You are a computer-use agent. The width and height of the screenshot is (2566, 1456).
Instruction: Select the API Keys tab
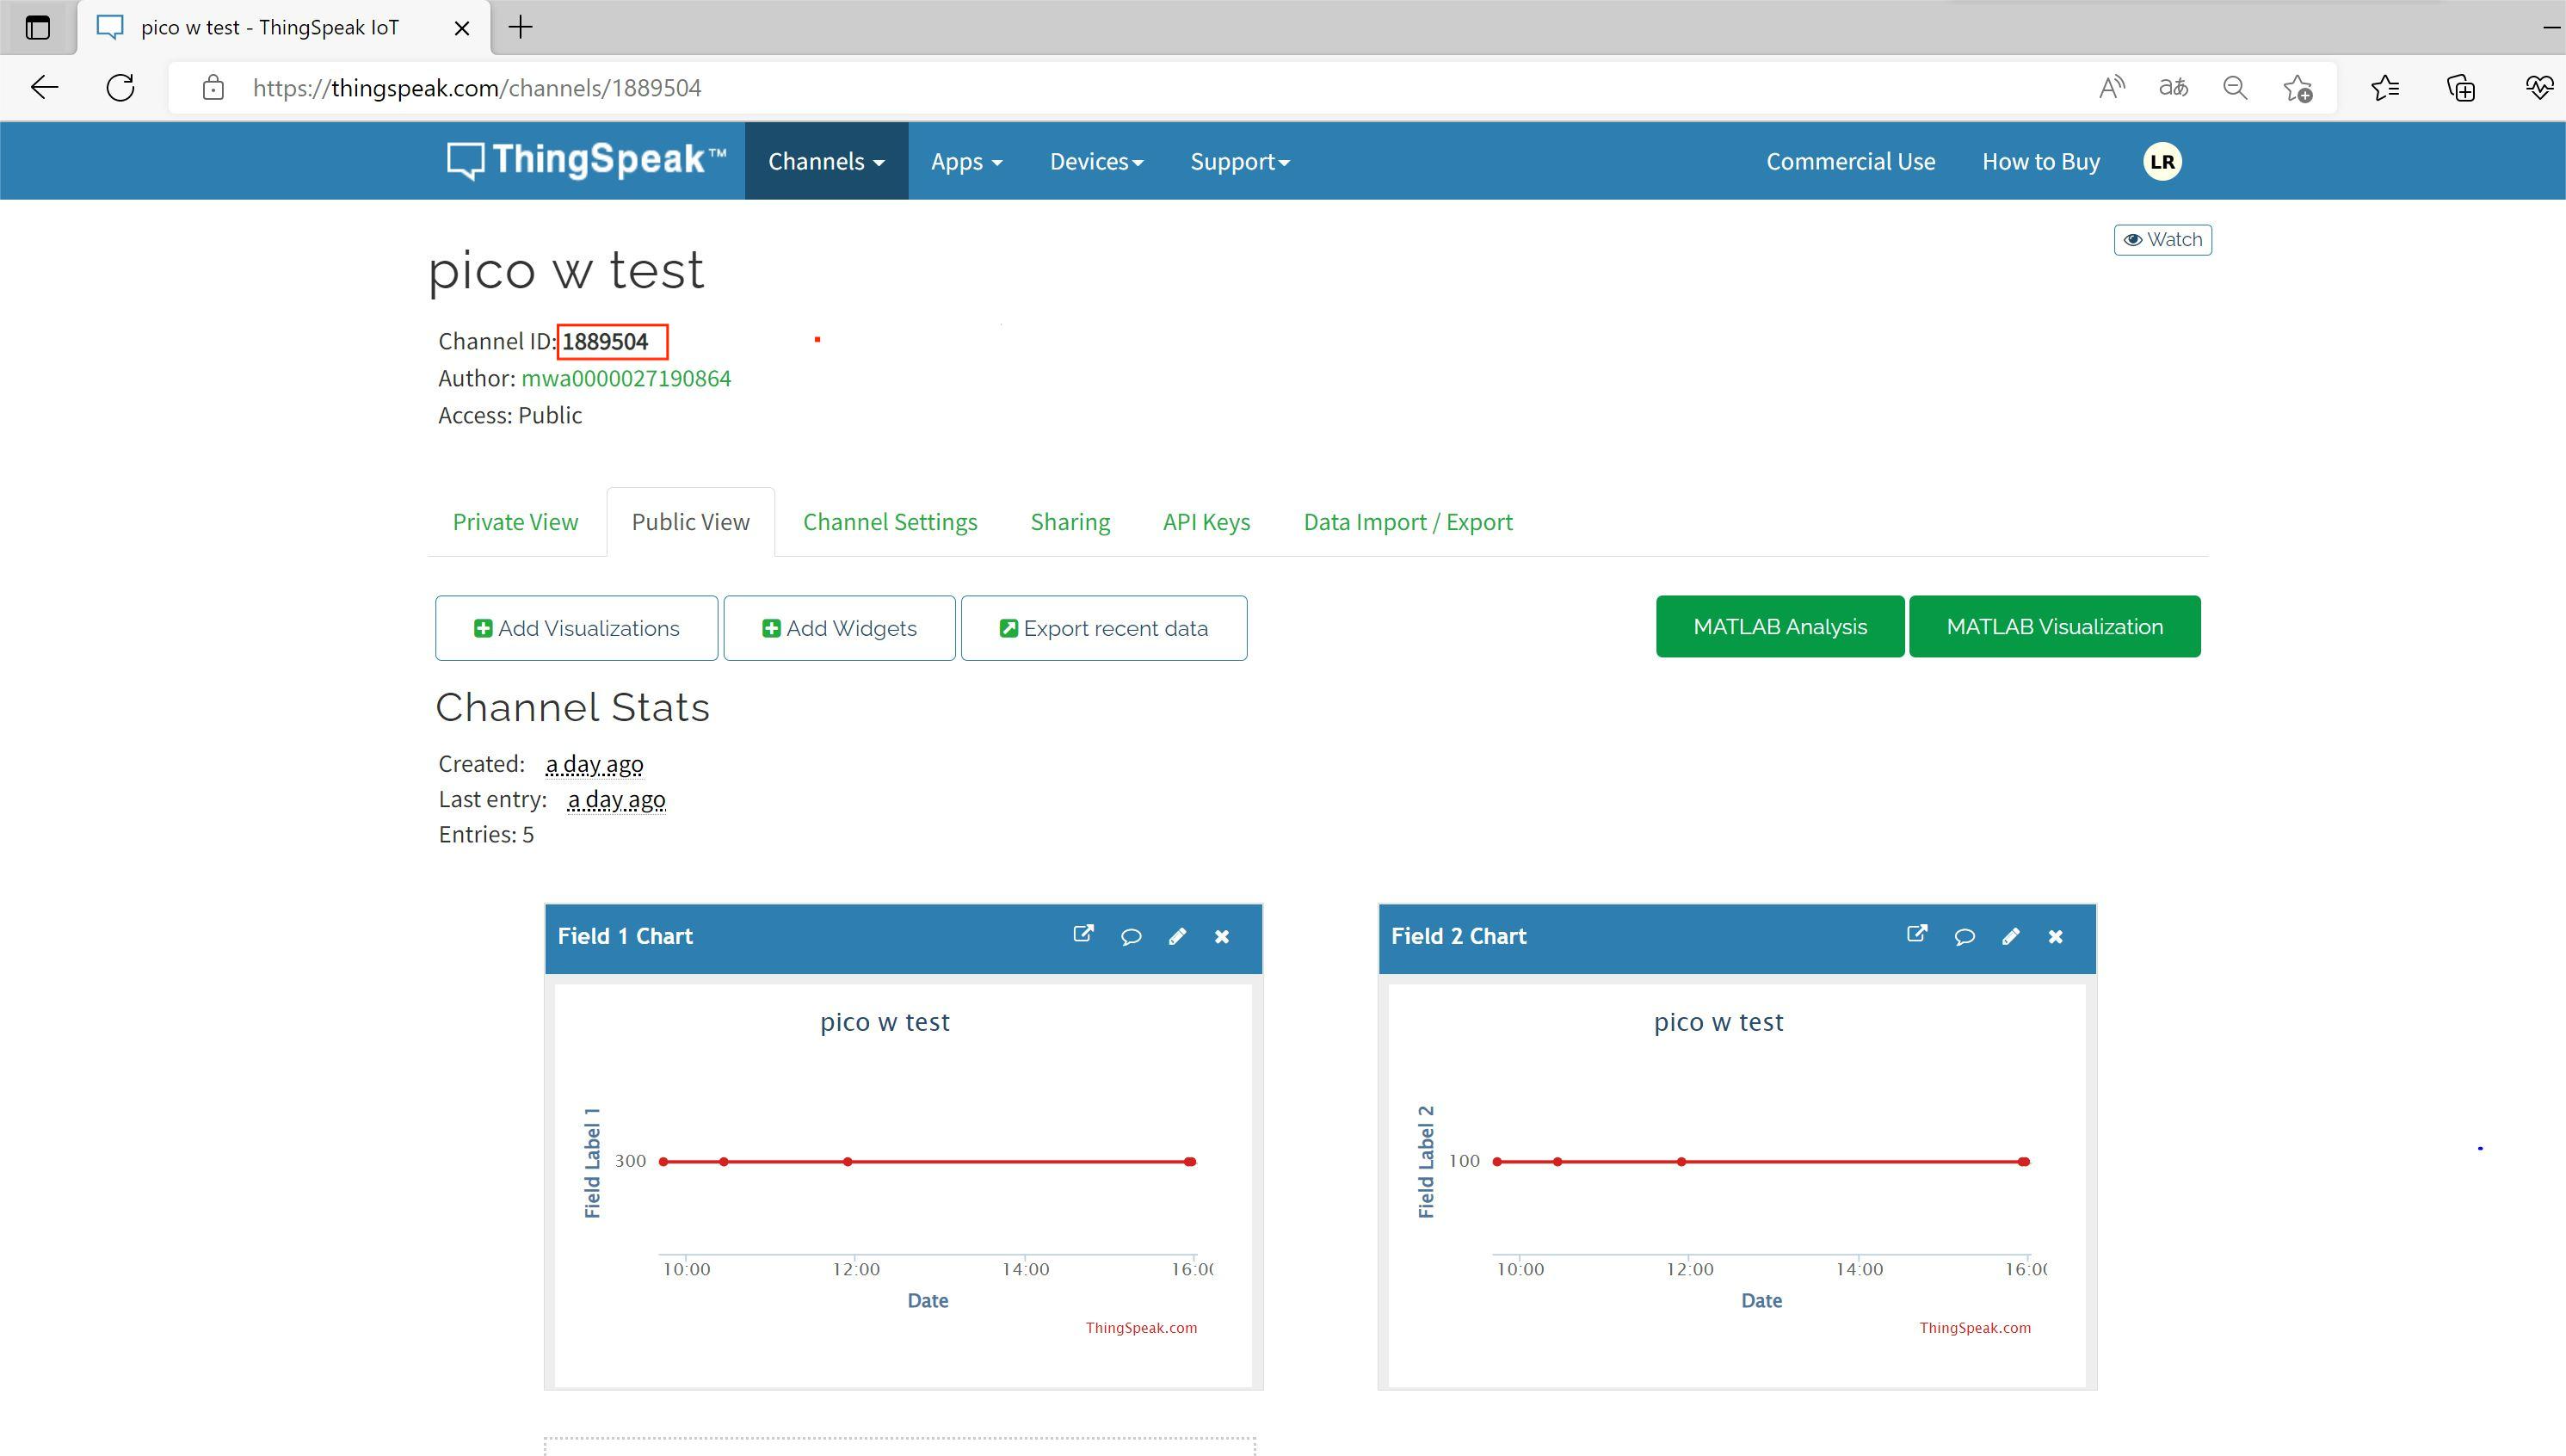(1206, 521)
